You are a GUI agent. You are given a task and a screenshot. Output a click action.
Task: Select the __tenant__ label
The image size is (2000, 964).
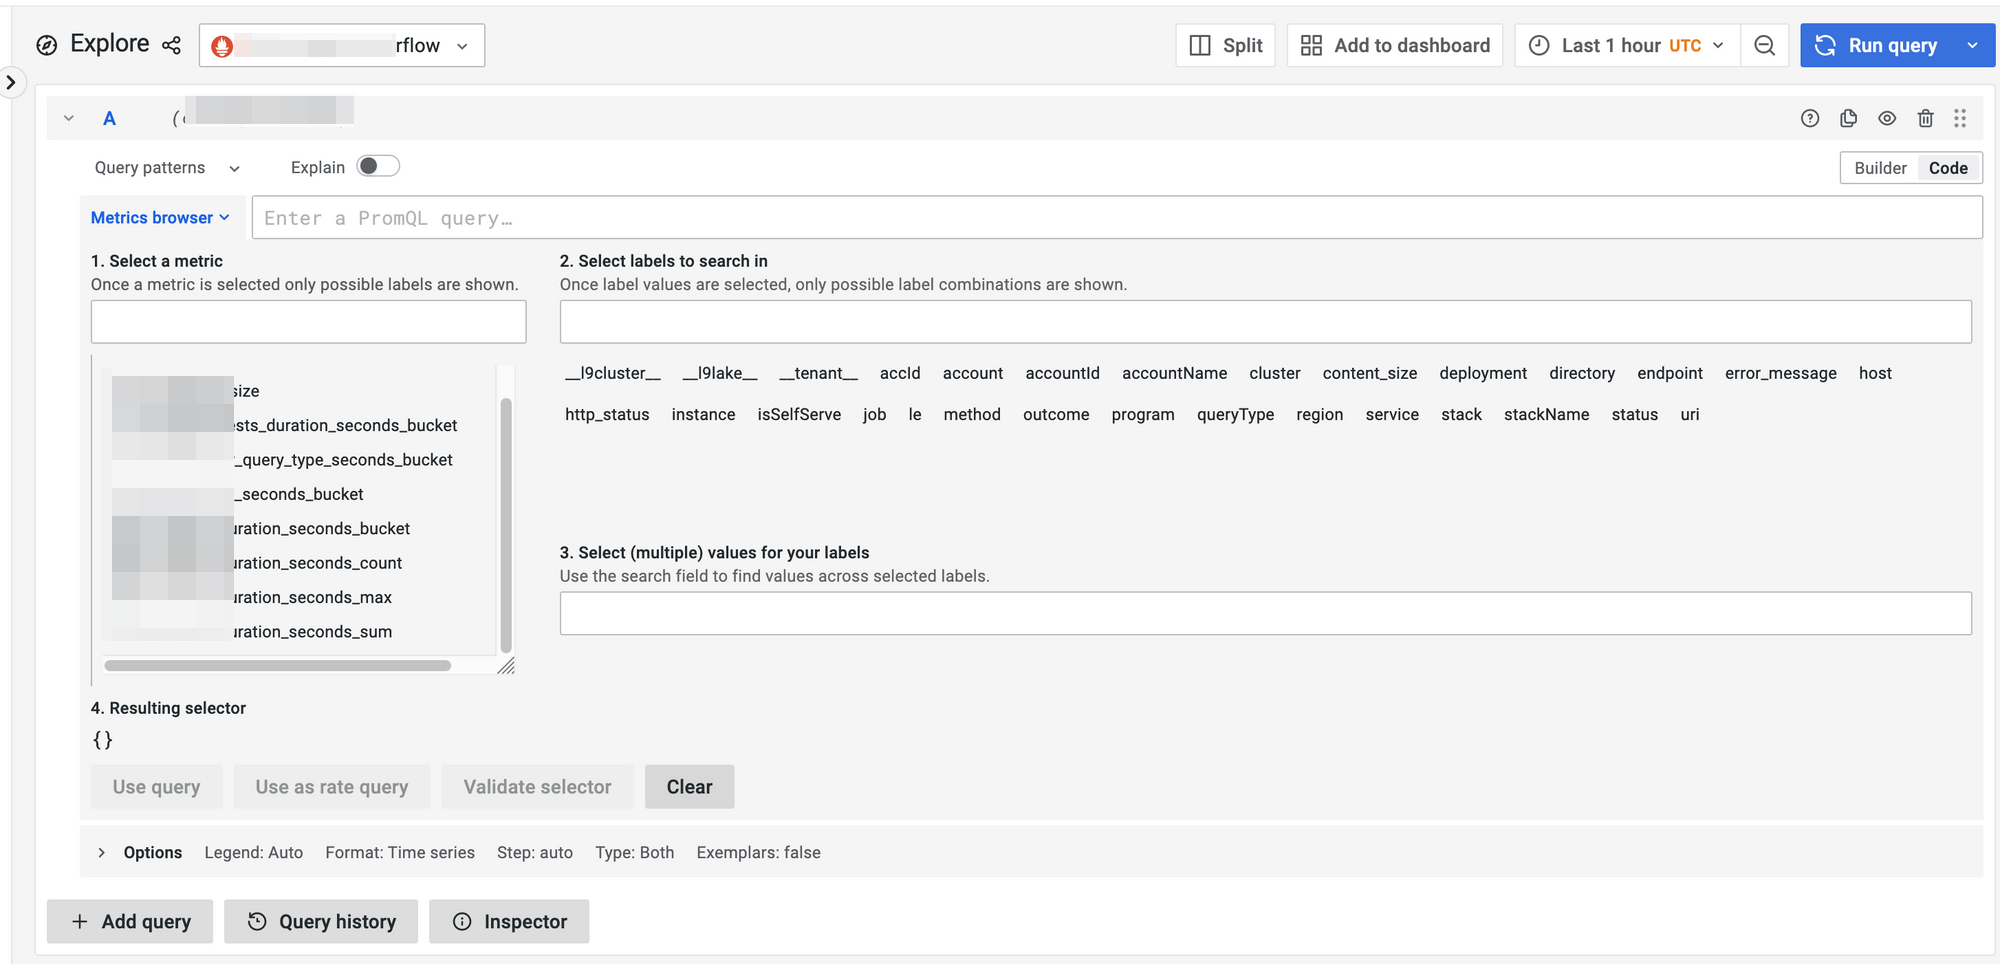tap(819, 373)
